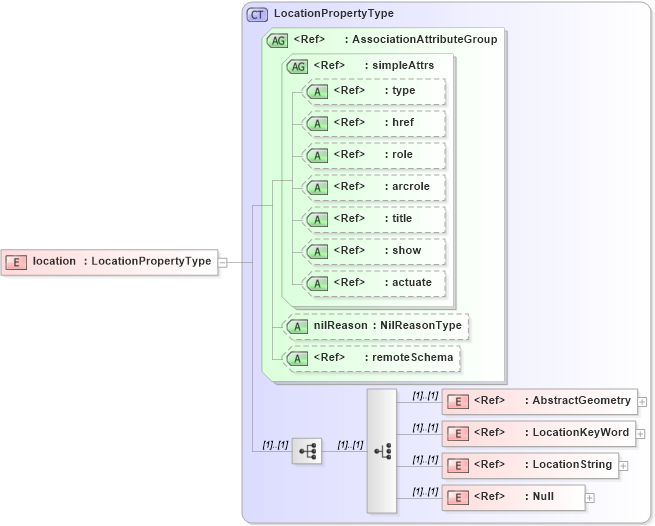Select the 'location : LocationPropertyType' element label
Image resolution: width=655 pixels, height=526 pixels.
point(122,261)
